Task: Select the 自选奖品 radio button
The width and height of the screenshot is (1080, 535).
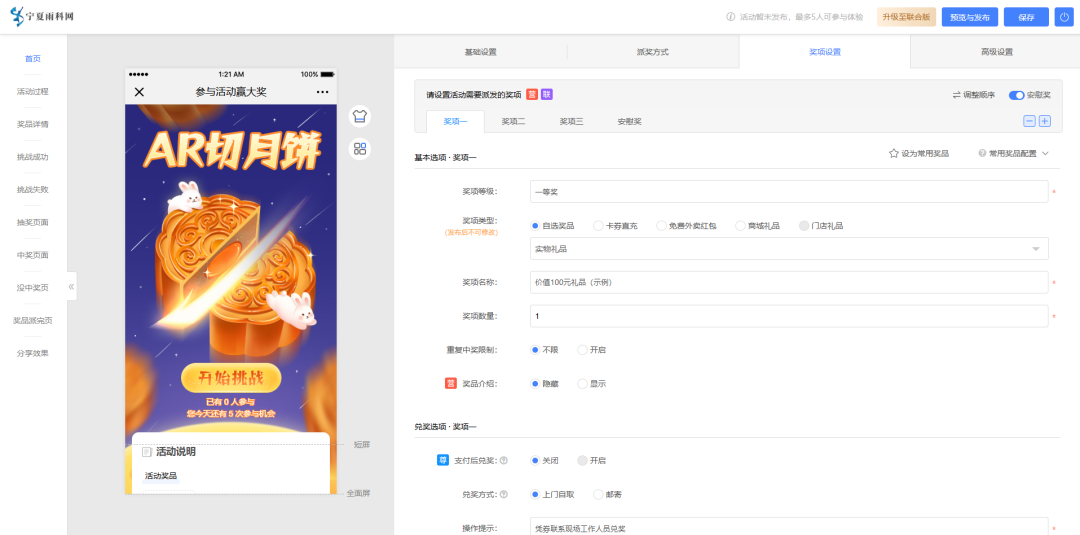Action: (x=535, y=226)
